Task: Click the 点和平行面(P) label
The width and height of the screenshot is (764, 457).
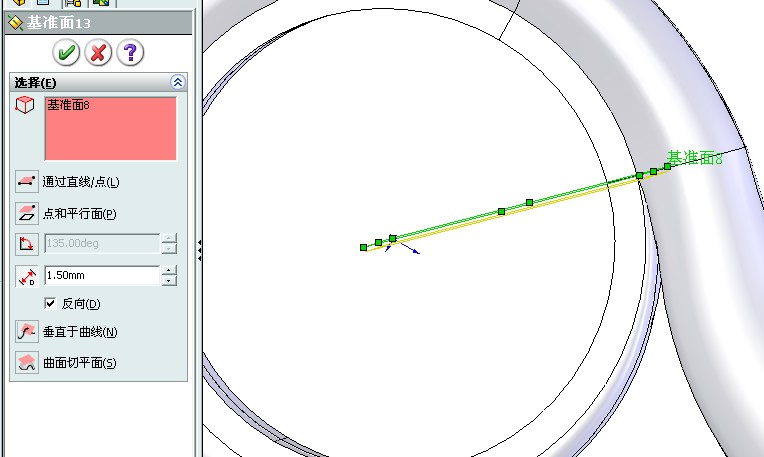Action: click(x=80, y=213)
